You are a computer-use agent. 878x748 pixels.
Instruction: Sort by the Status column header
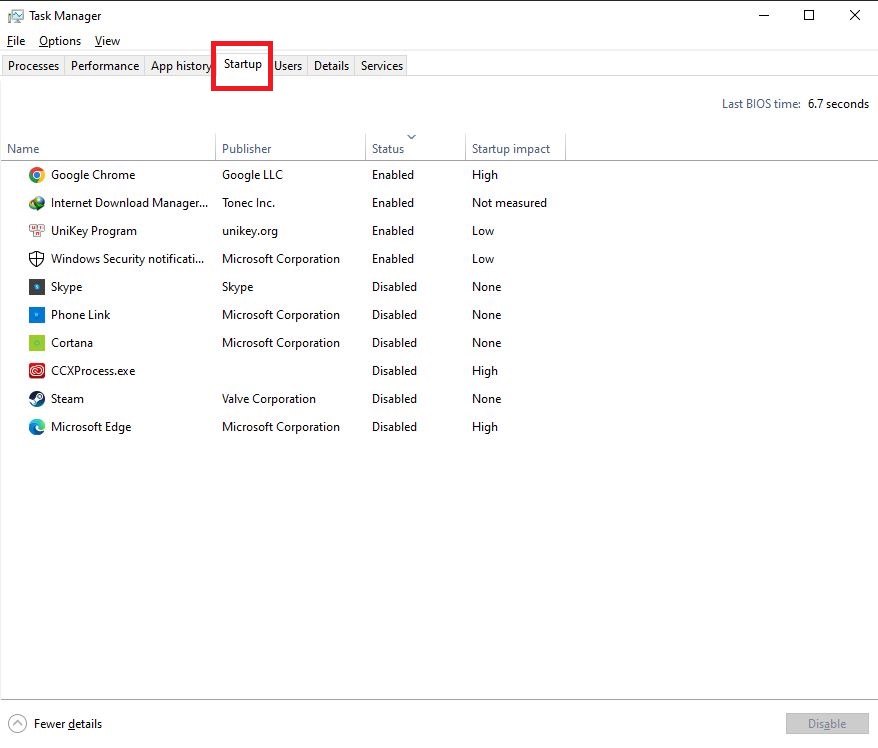point(415,148)
